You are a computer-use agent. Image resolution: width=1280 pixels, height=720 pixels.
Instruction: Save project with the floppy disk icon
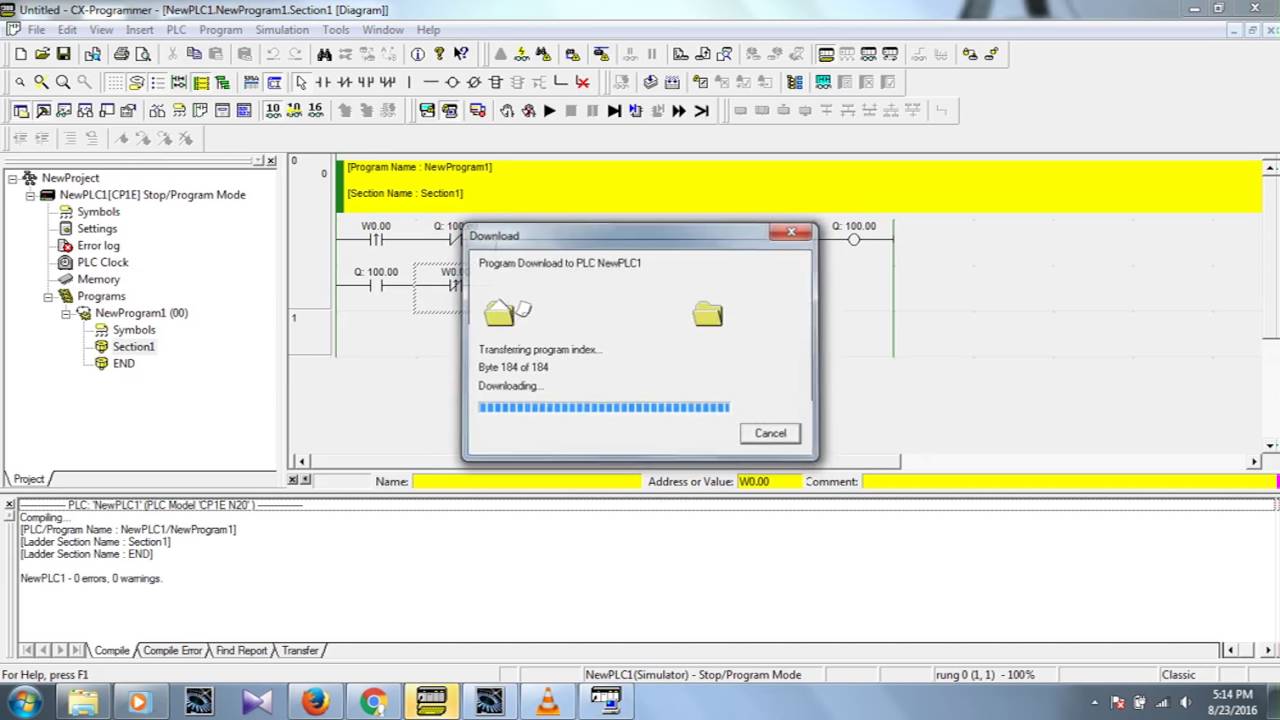64,54
